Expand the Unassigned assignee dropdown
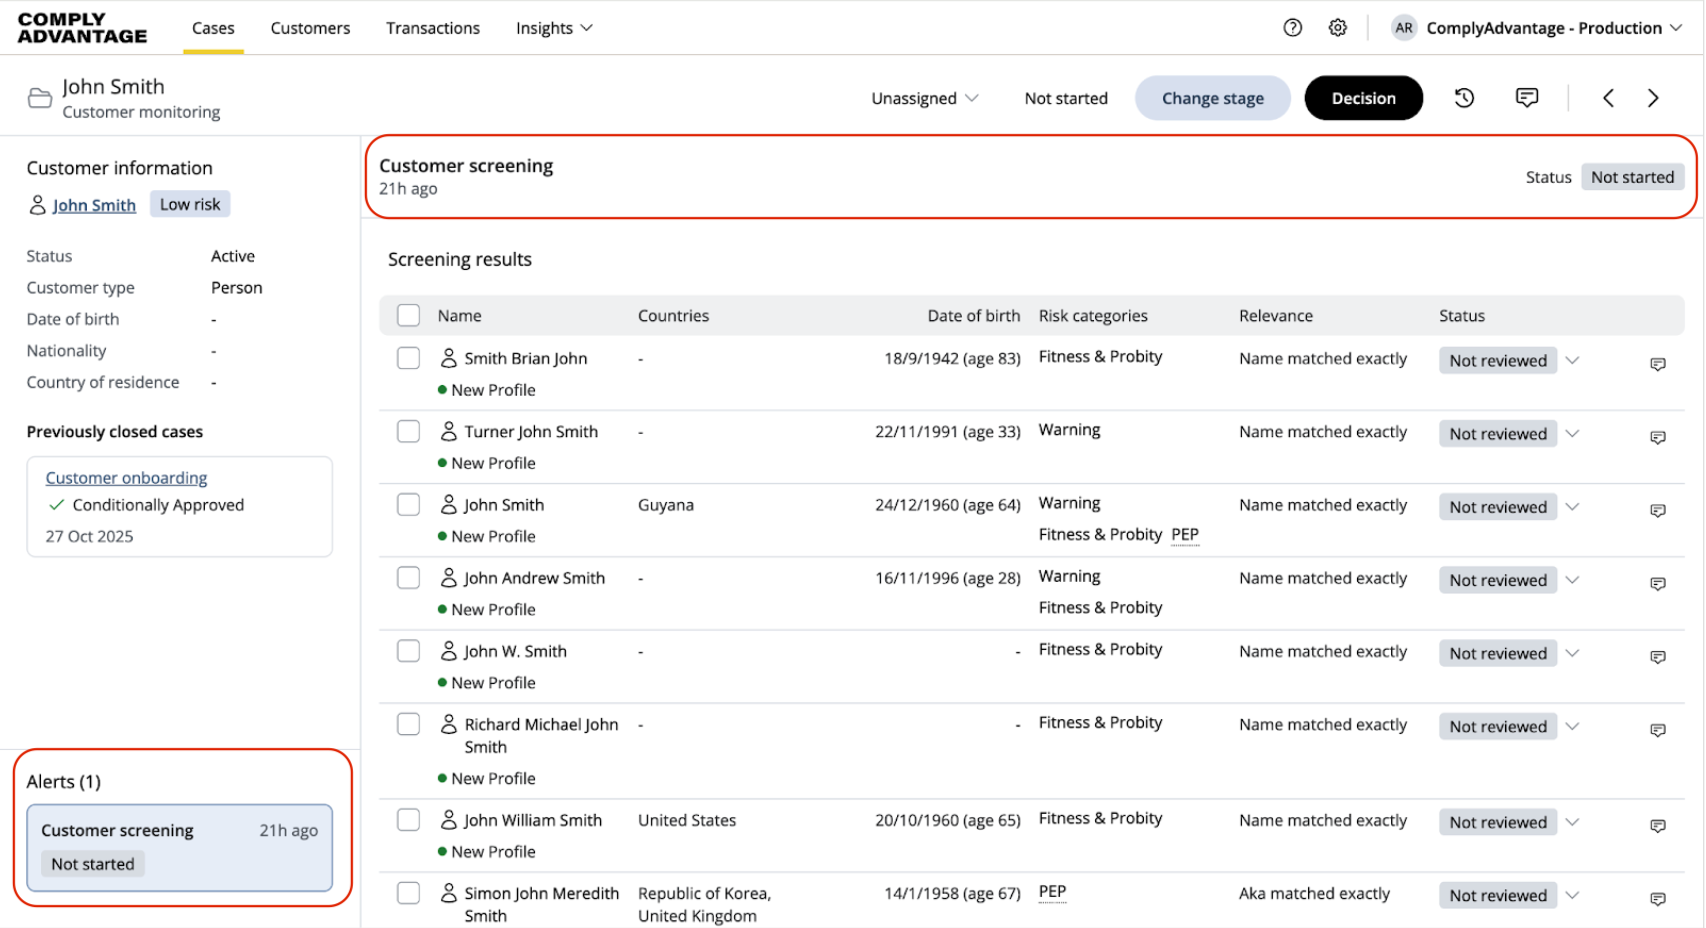 [x=924, y=98]
